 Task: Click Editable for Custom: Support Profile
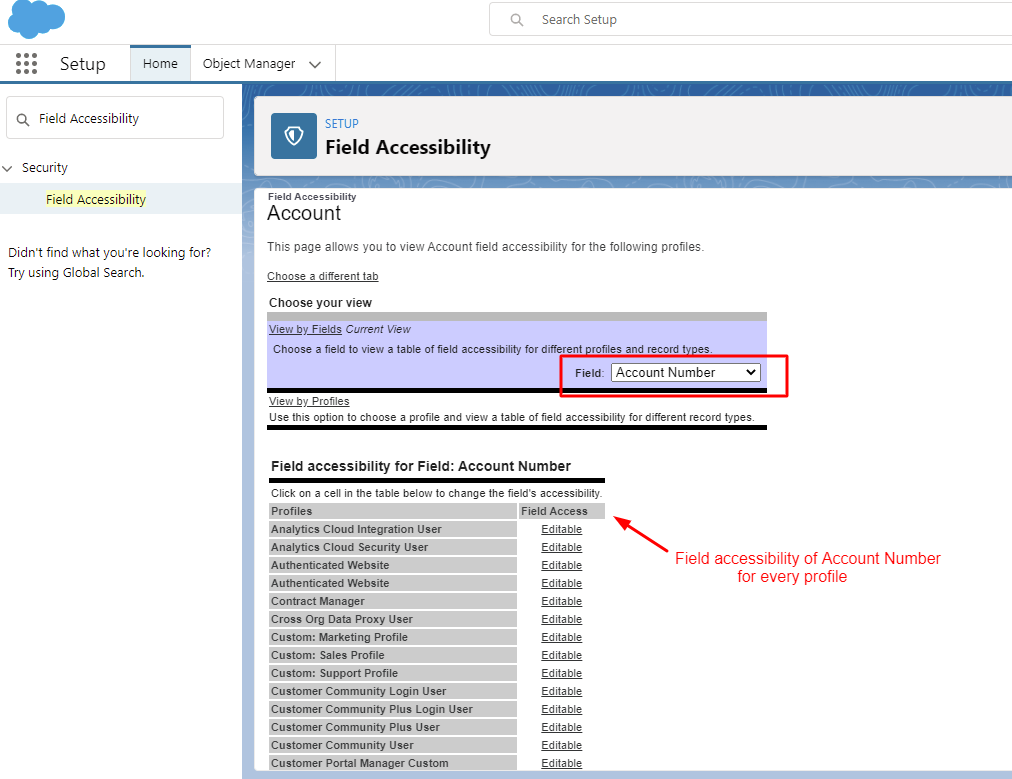(x=562, y=674)
